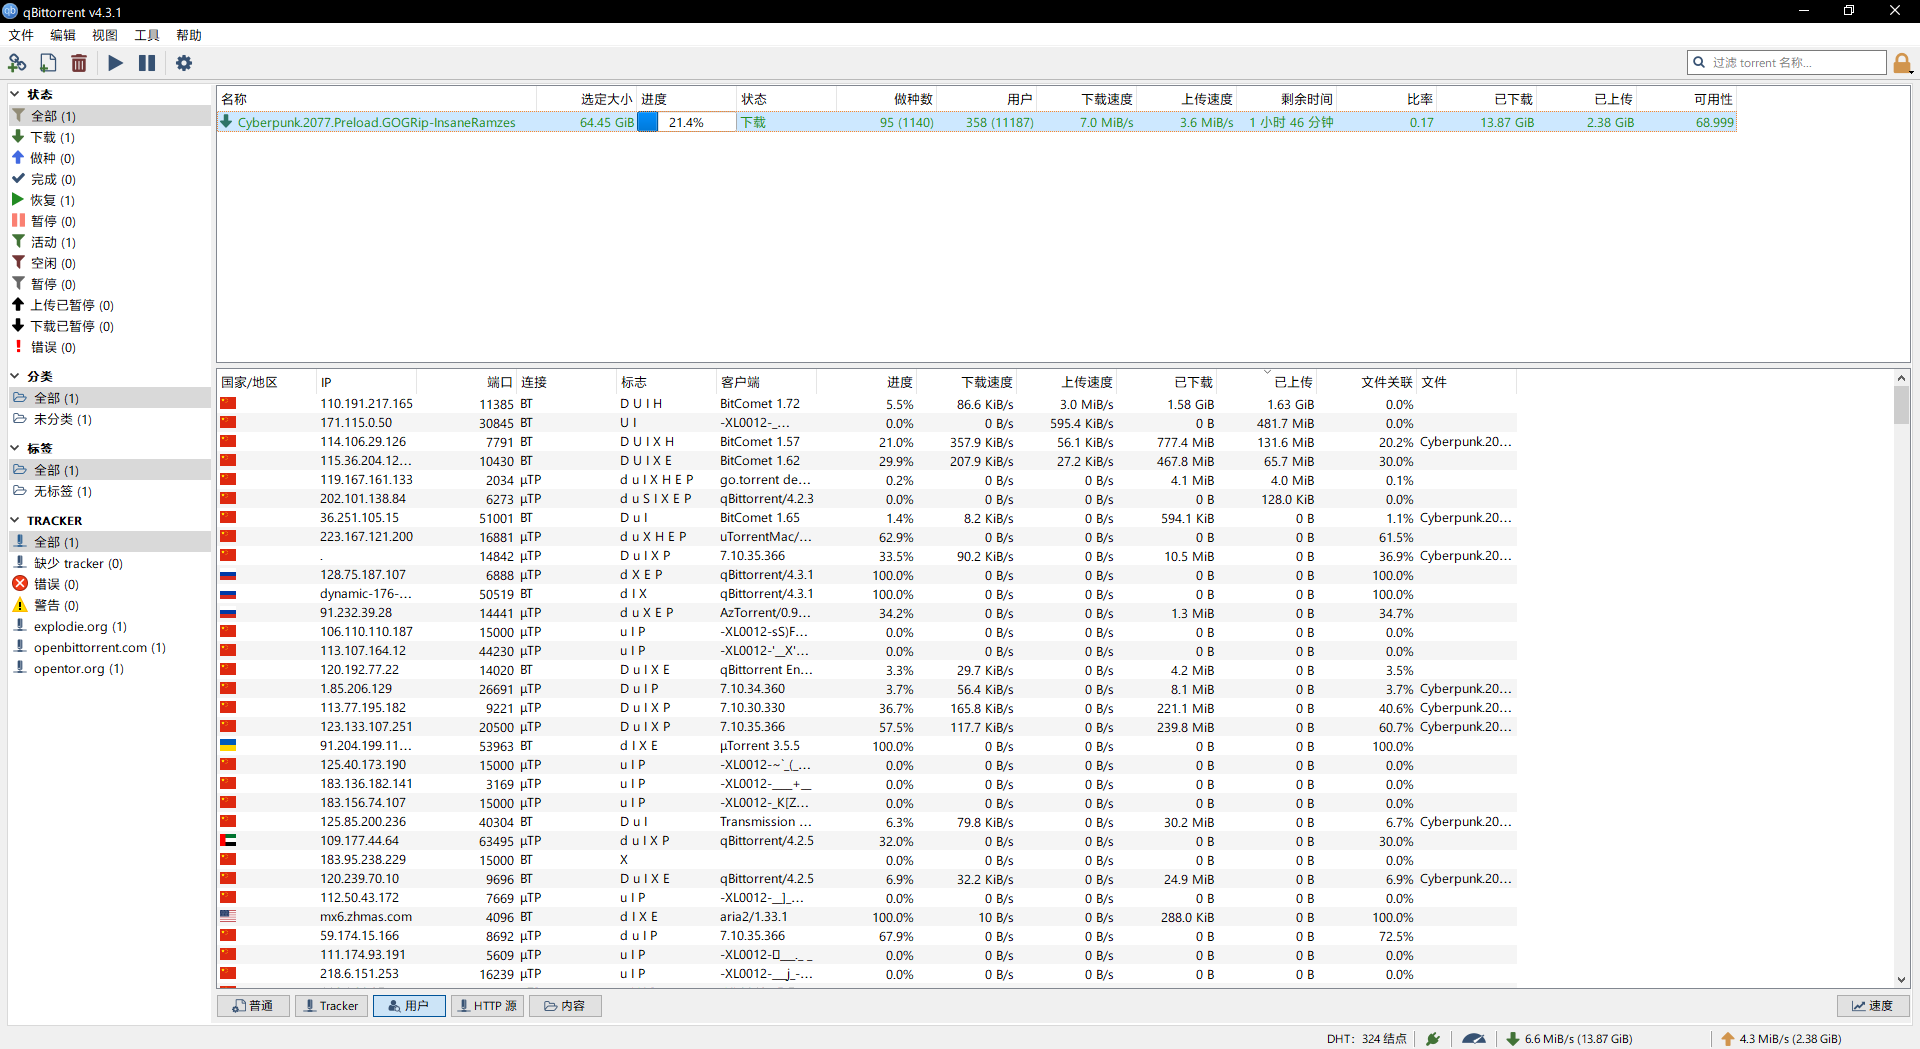This screenshot has width=1920, height=1049.
Task: Click the trash icon to delete torrent
Action: [x=79, y=63]
